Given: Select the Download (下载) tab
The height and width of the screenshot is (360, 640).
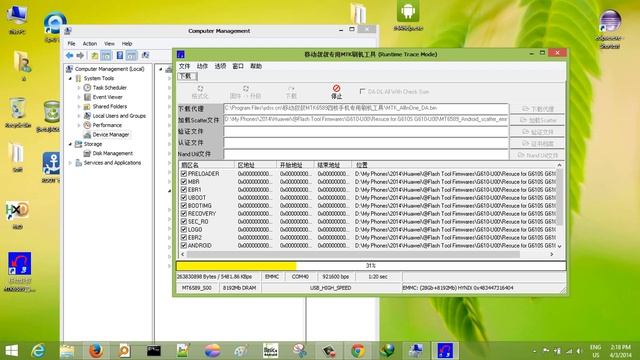Looking at the screenshot, I should pyautogui.click(x=187, y=76).
